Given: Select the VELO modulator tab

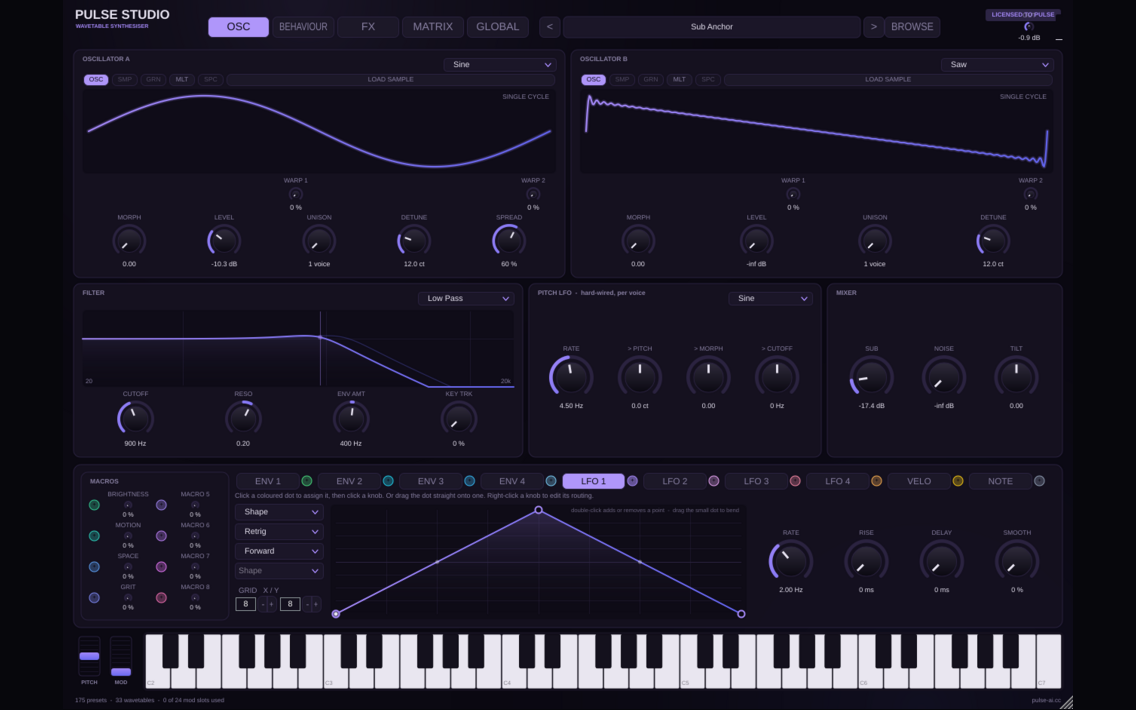Looking at the screenshot, I should point(919,481).
